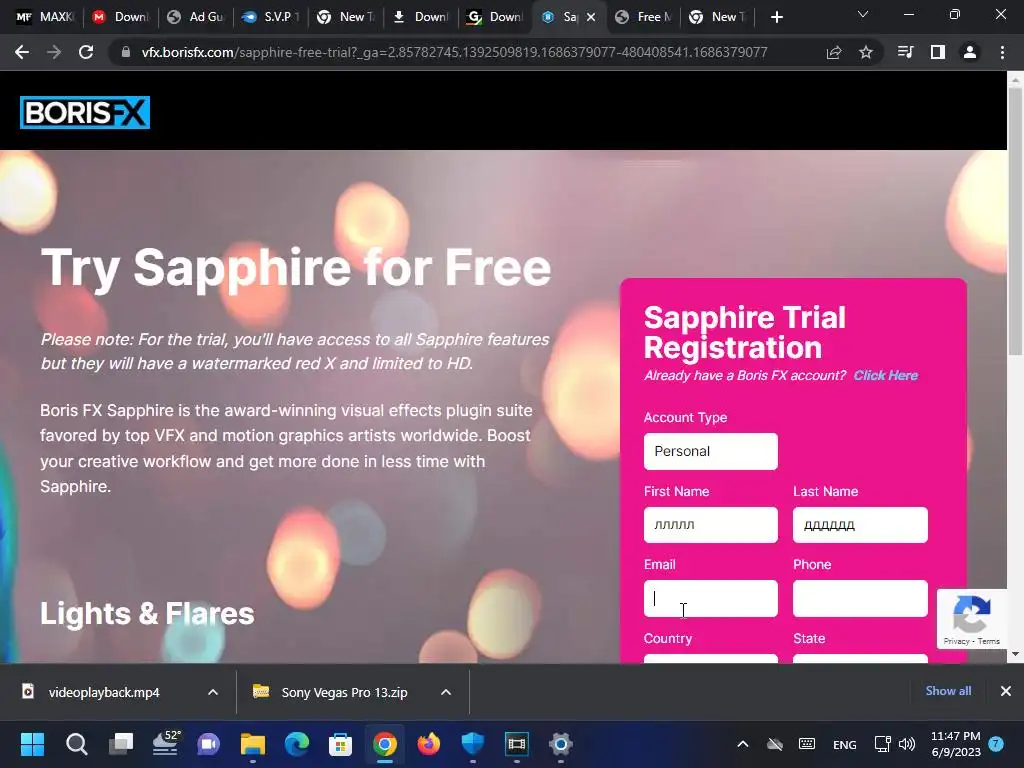Click the 'Click Here' login link
Screen dimensions: 1024x768
(x=886, y=376)
